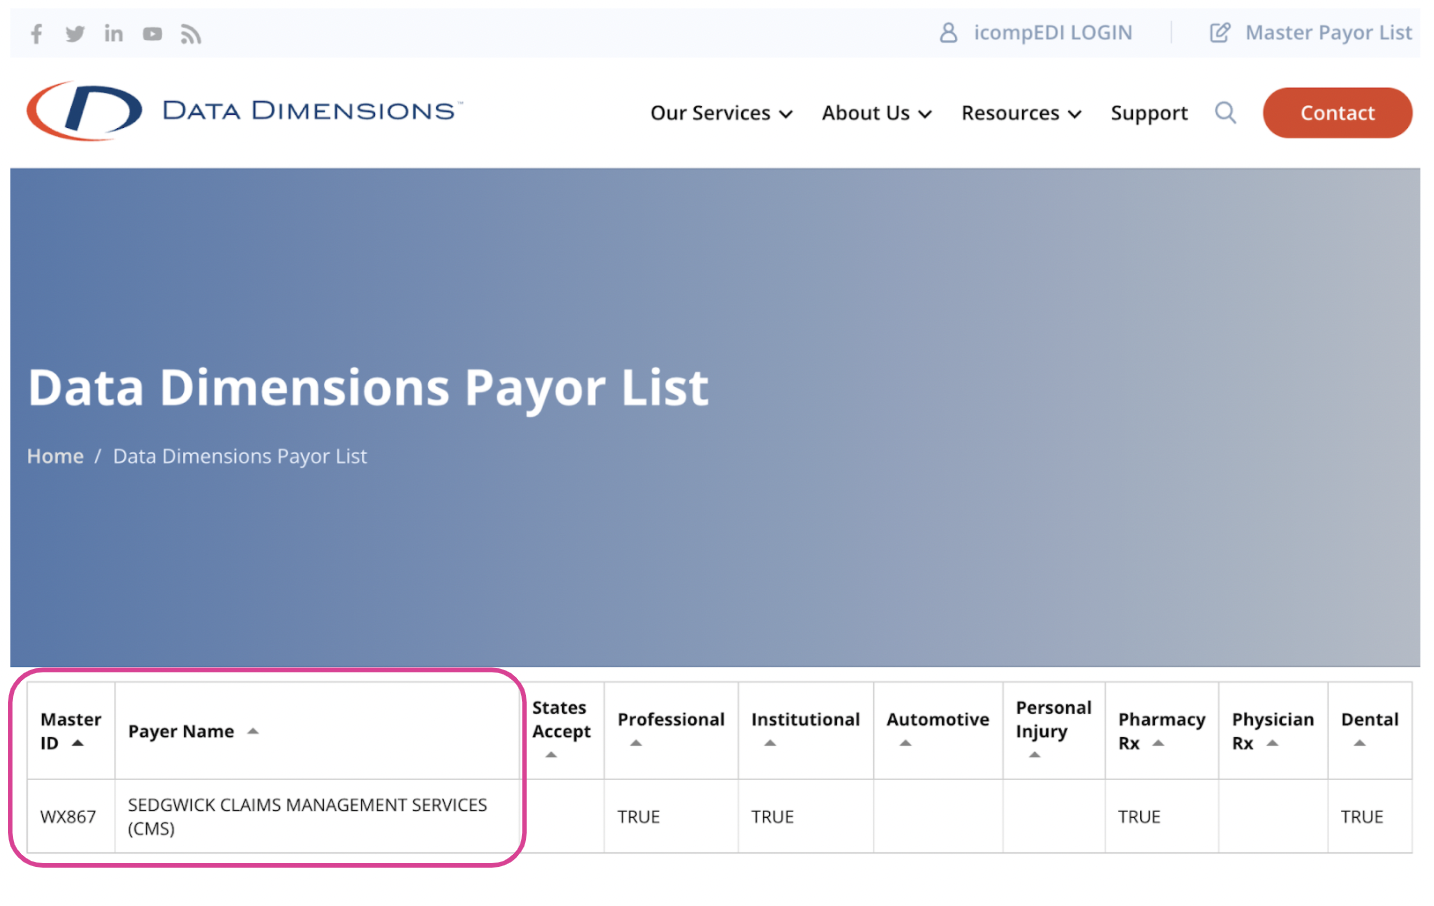Click TRUE under Professional column
This screenshot has height=906, width=1434.
pyautogui.click(x=639, y=817)
